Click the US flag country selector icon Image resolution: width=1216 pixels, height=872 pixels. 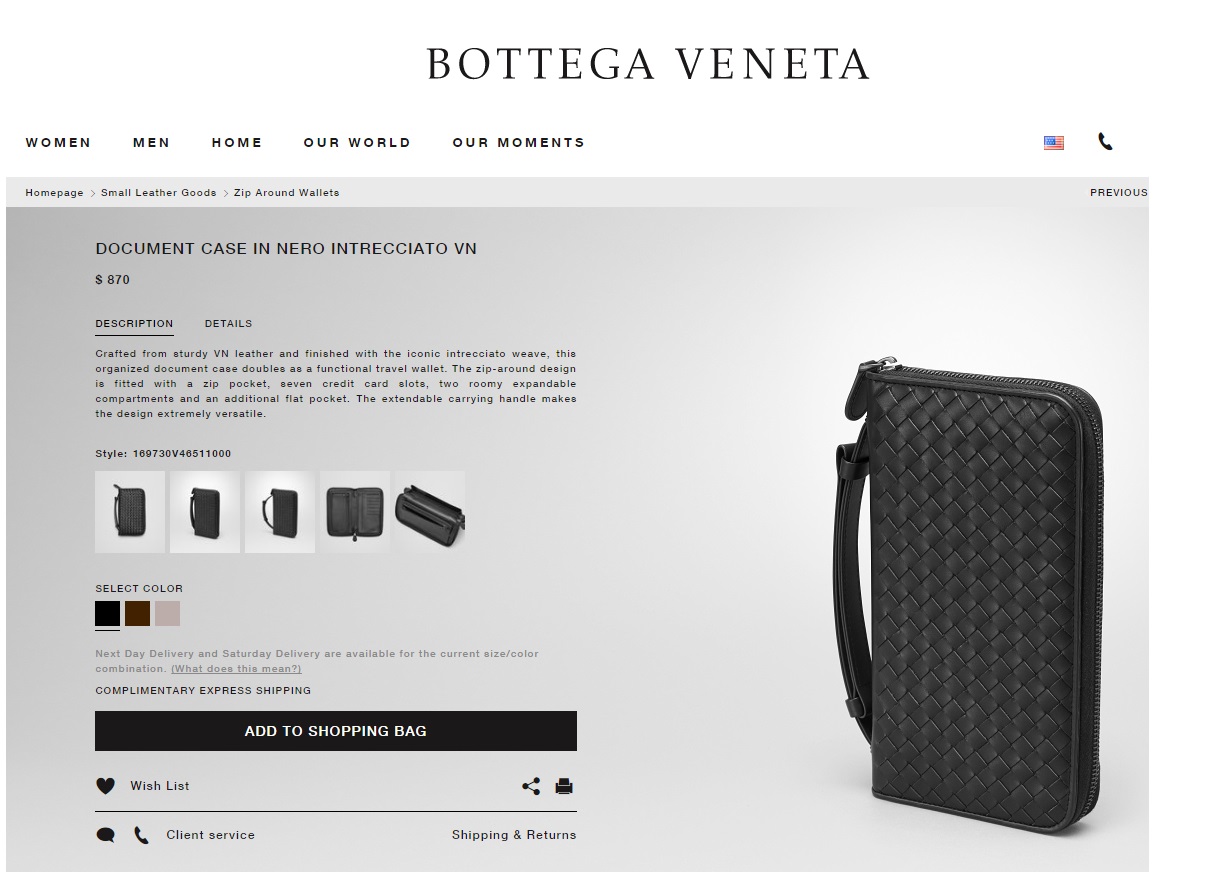click(x=1054, y=142)
